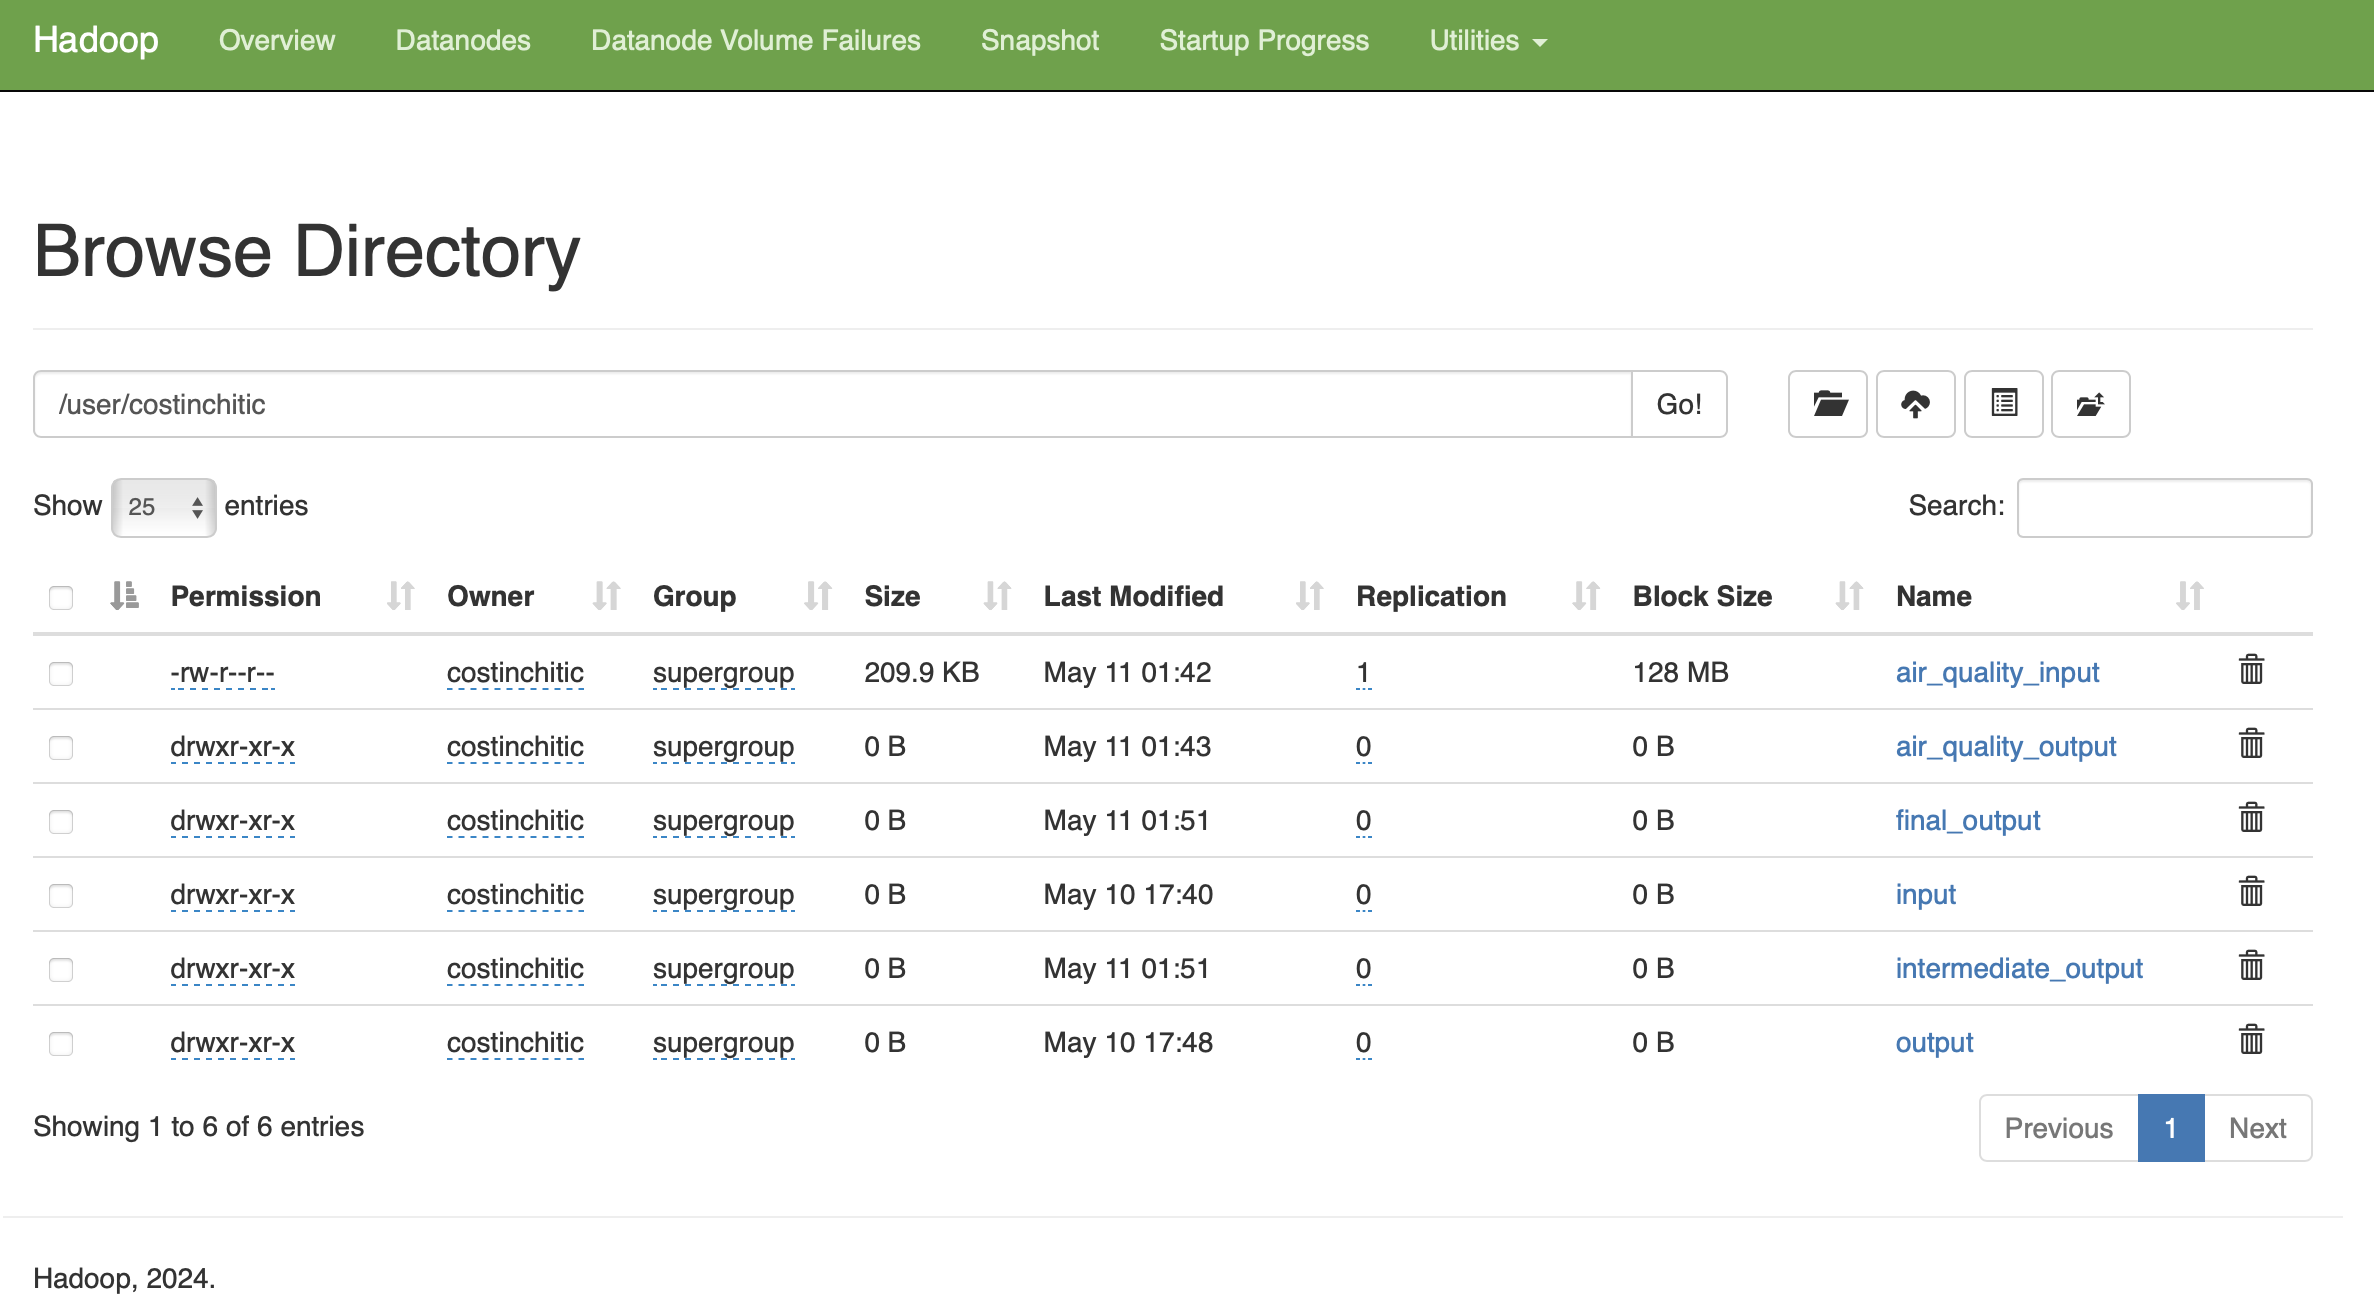Edit owner costinchitic of air_quality_input
Viewport: 2374px width, 1312px height.
coord(515,672)
